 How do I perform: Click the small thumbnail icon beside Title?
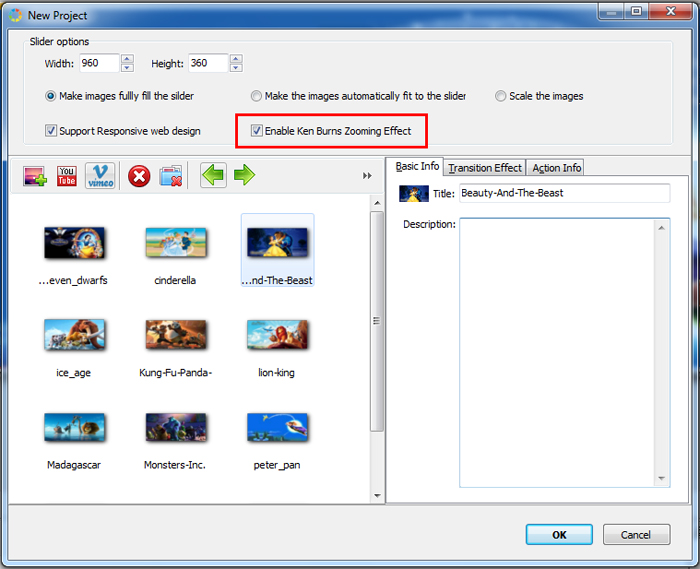coord(414,194)
